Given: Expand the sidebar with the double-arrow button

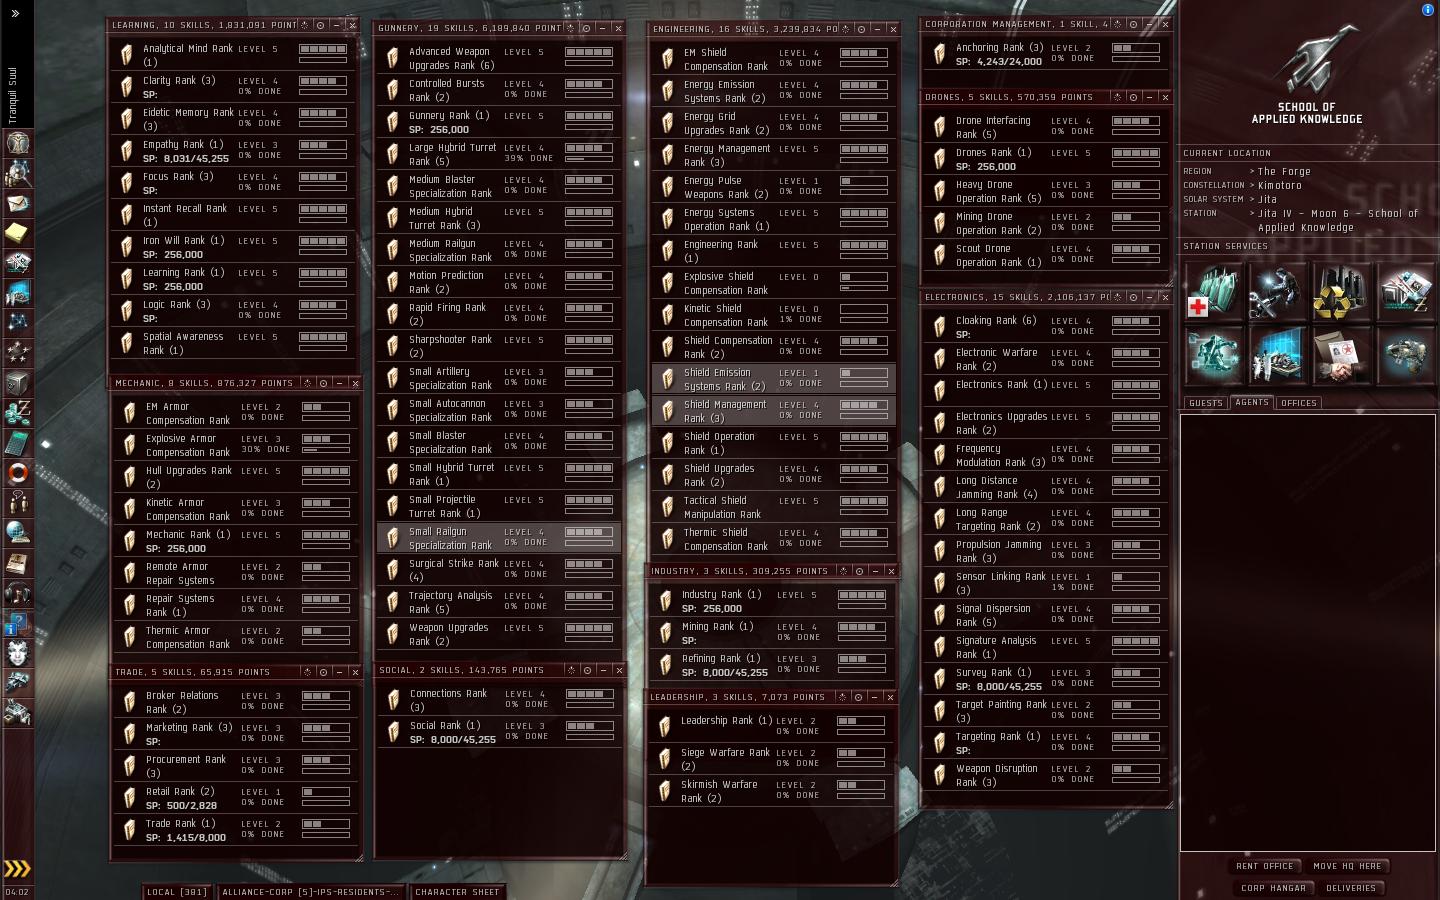Looking at the screenshot, I should tap(17, 14).
